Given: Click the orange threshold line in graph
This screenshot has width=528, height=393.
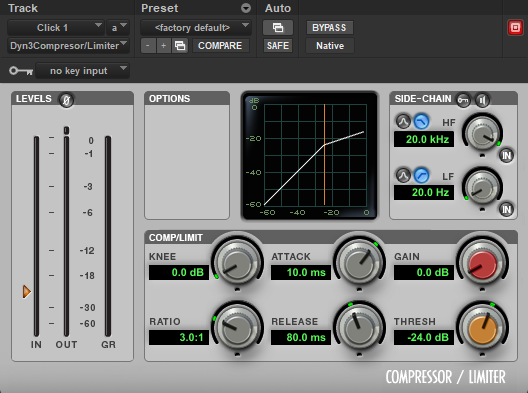Looking at the screenshot, I should 324,155.
